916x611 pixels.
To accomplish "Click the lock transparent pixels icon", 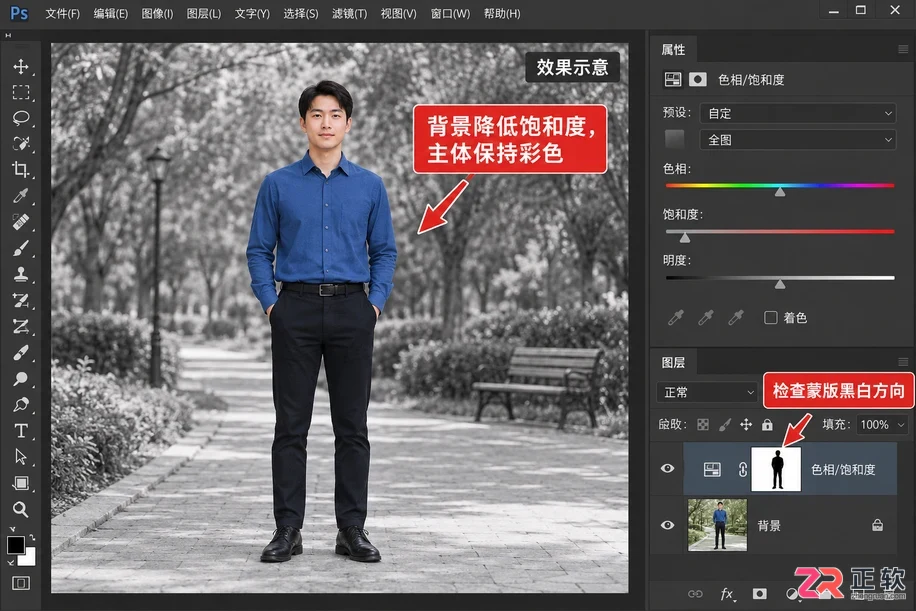I will (x=703, y=425).
